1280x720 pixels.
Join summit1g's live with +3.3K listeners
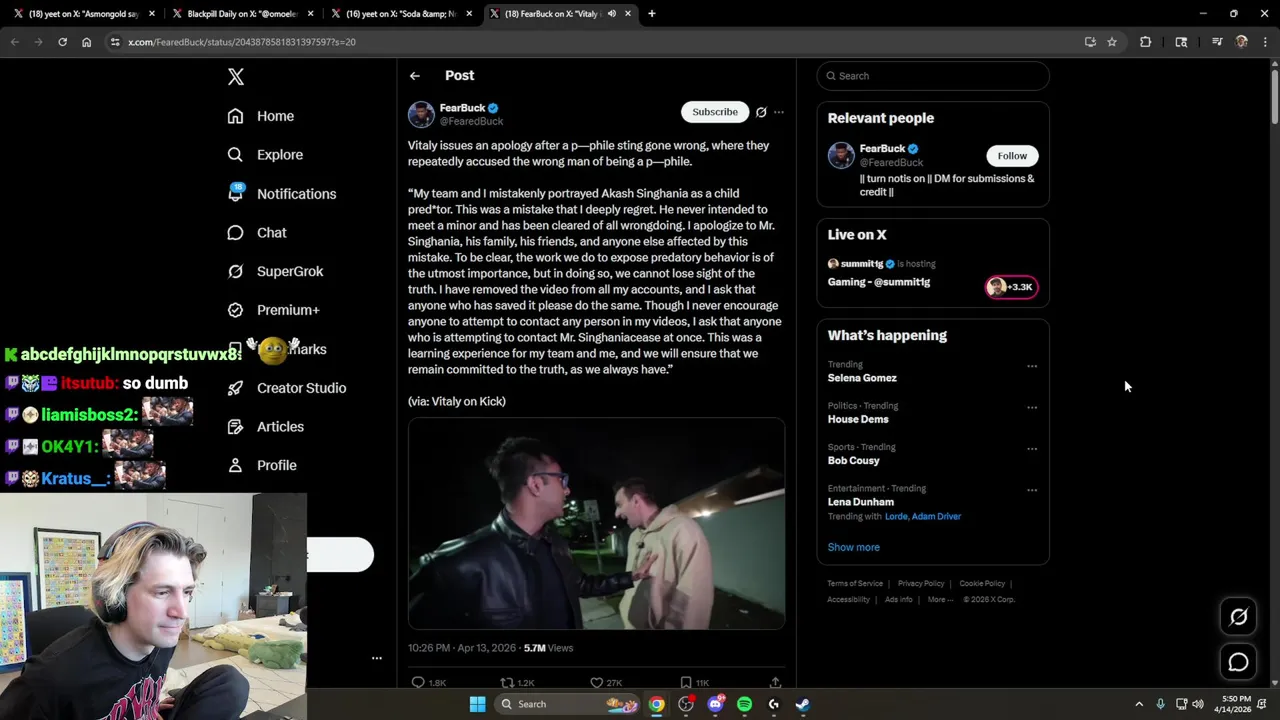tap(1011, 287)
